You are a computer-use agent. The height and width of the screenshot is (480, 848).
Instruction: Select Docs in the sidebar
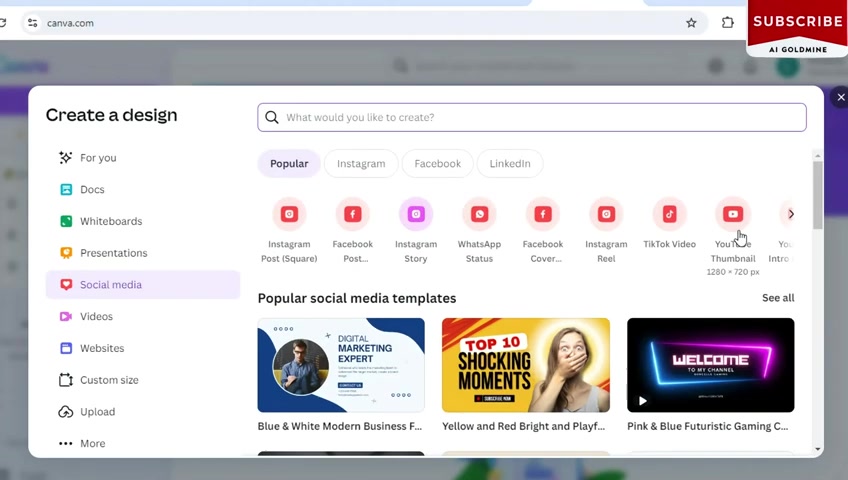(x=143, y=190)
